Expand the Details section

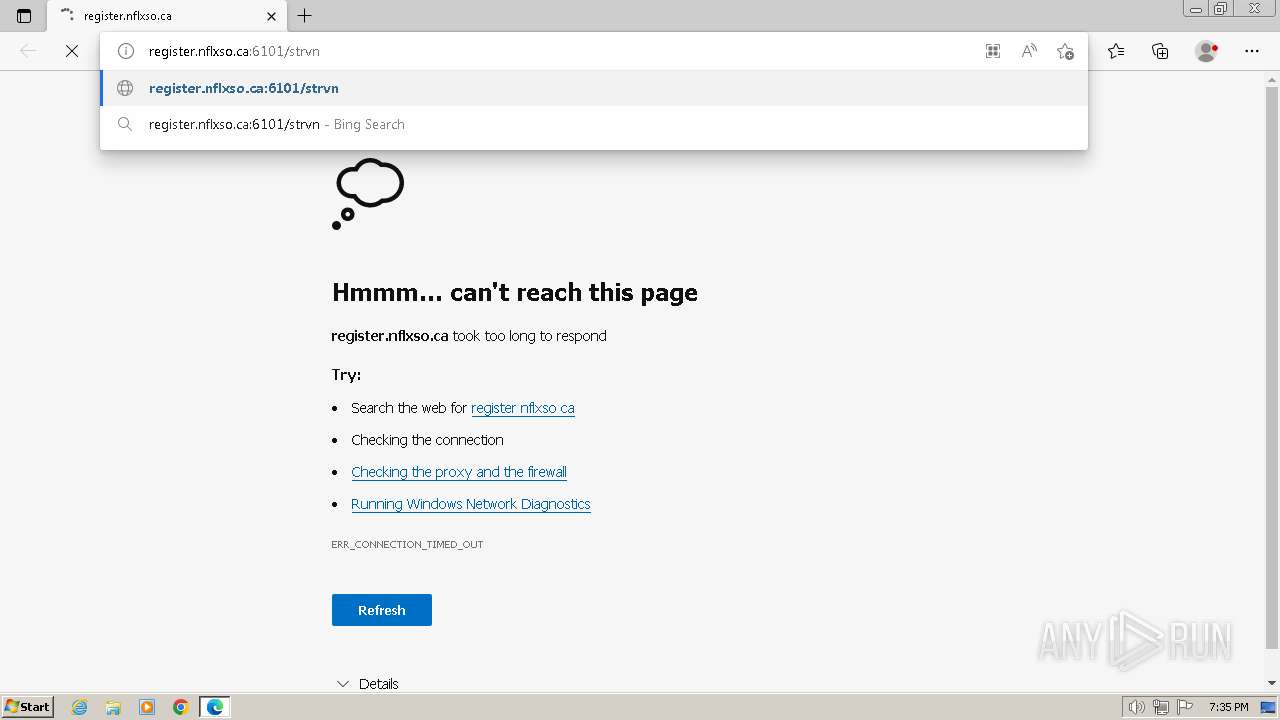click(x=368, y=684)
